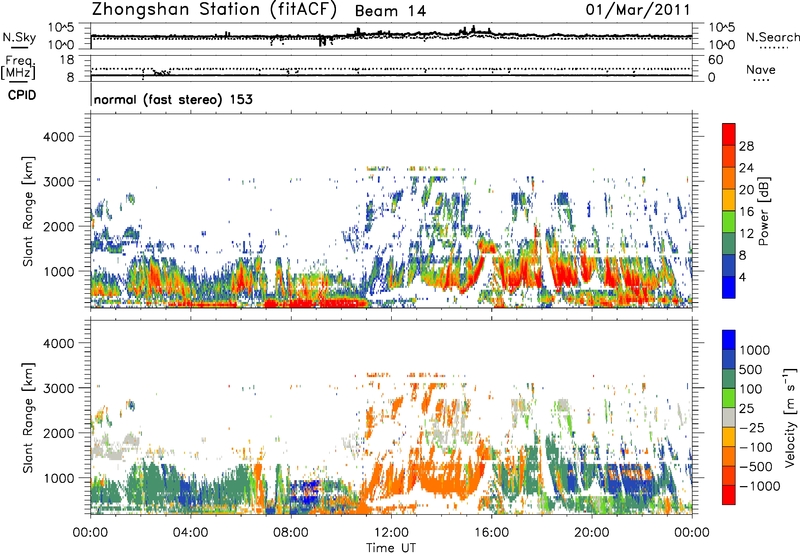
Task: Click the left '10^5' tick of the noise panel
Action: [x=61, y=27]
